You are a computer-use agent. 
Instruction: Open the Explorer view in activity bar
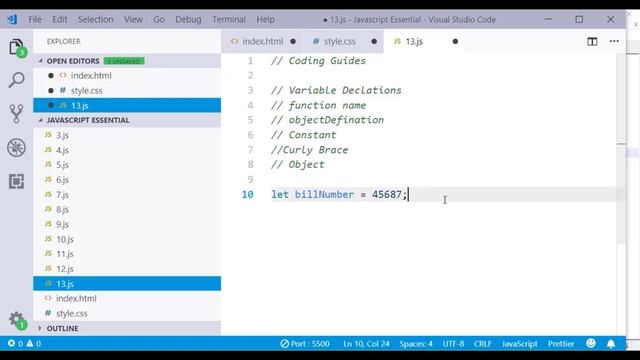[x=16, y=47]
